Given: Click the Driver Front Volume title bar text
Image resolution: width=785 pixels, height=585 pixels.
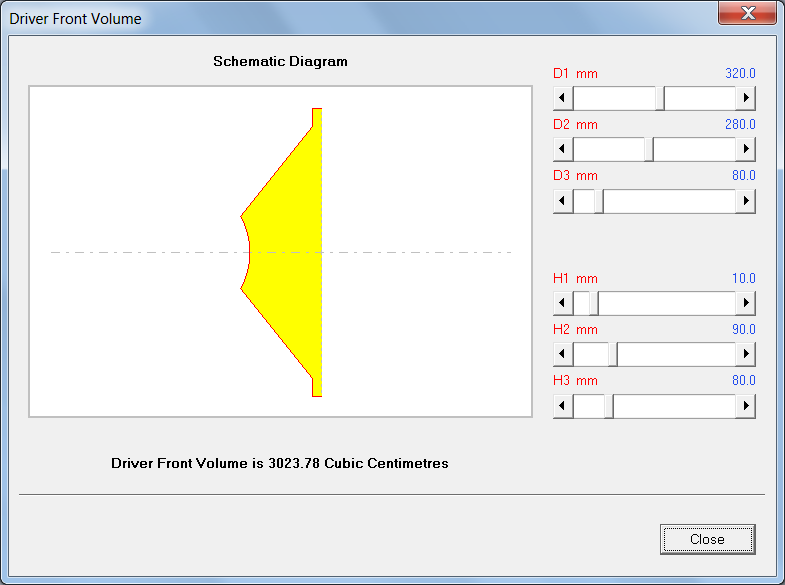Looking at the screenshot, I should 76,19.
